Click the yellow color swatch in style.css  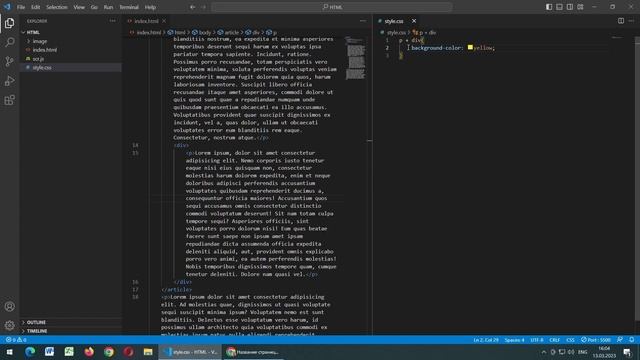click(470, 48)
